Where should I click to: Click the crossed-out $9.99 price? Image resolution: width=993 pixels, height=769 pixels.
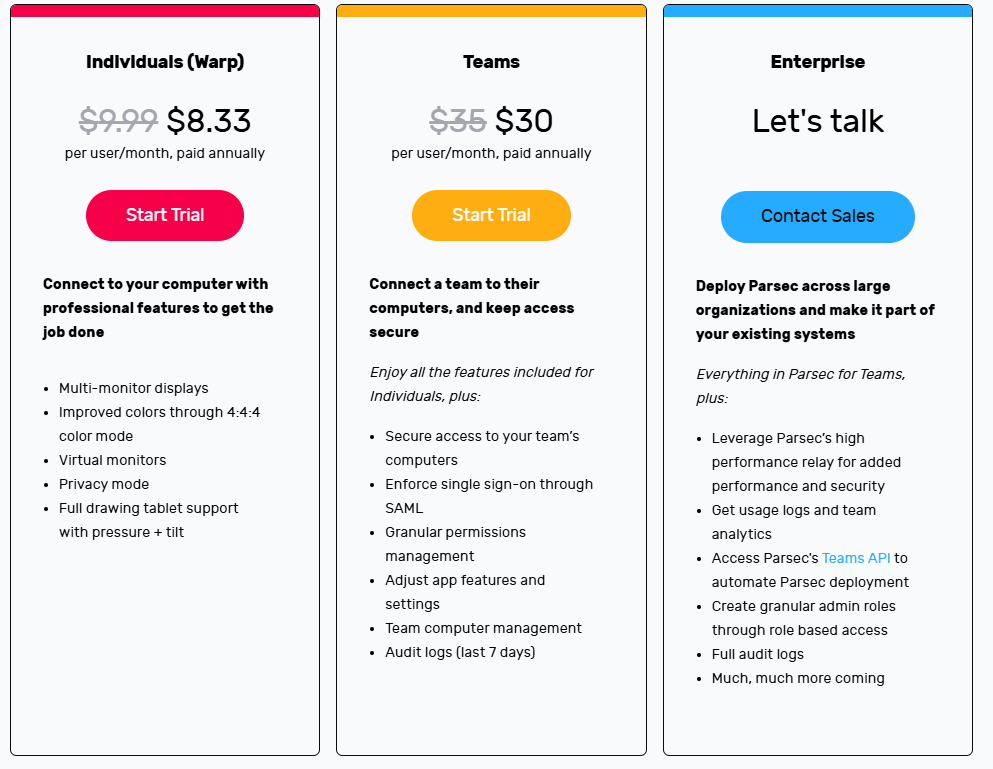tap(118, 120)
